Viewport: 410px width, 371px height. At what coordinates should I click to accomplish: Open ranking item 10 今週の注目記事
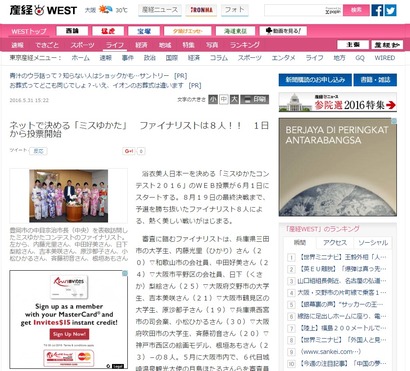(342, 363)
